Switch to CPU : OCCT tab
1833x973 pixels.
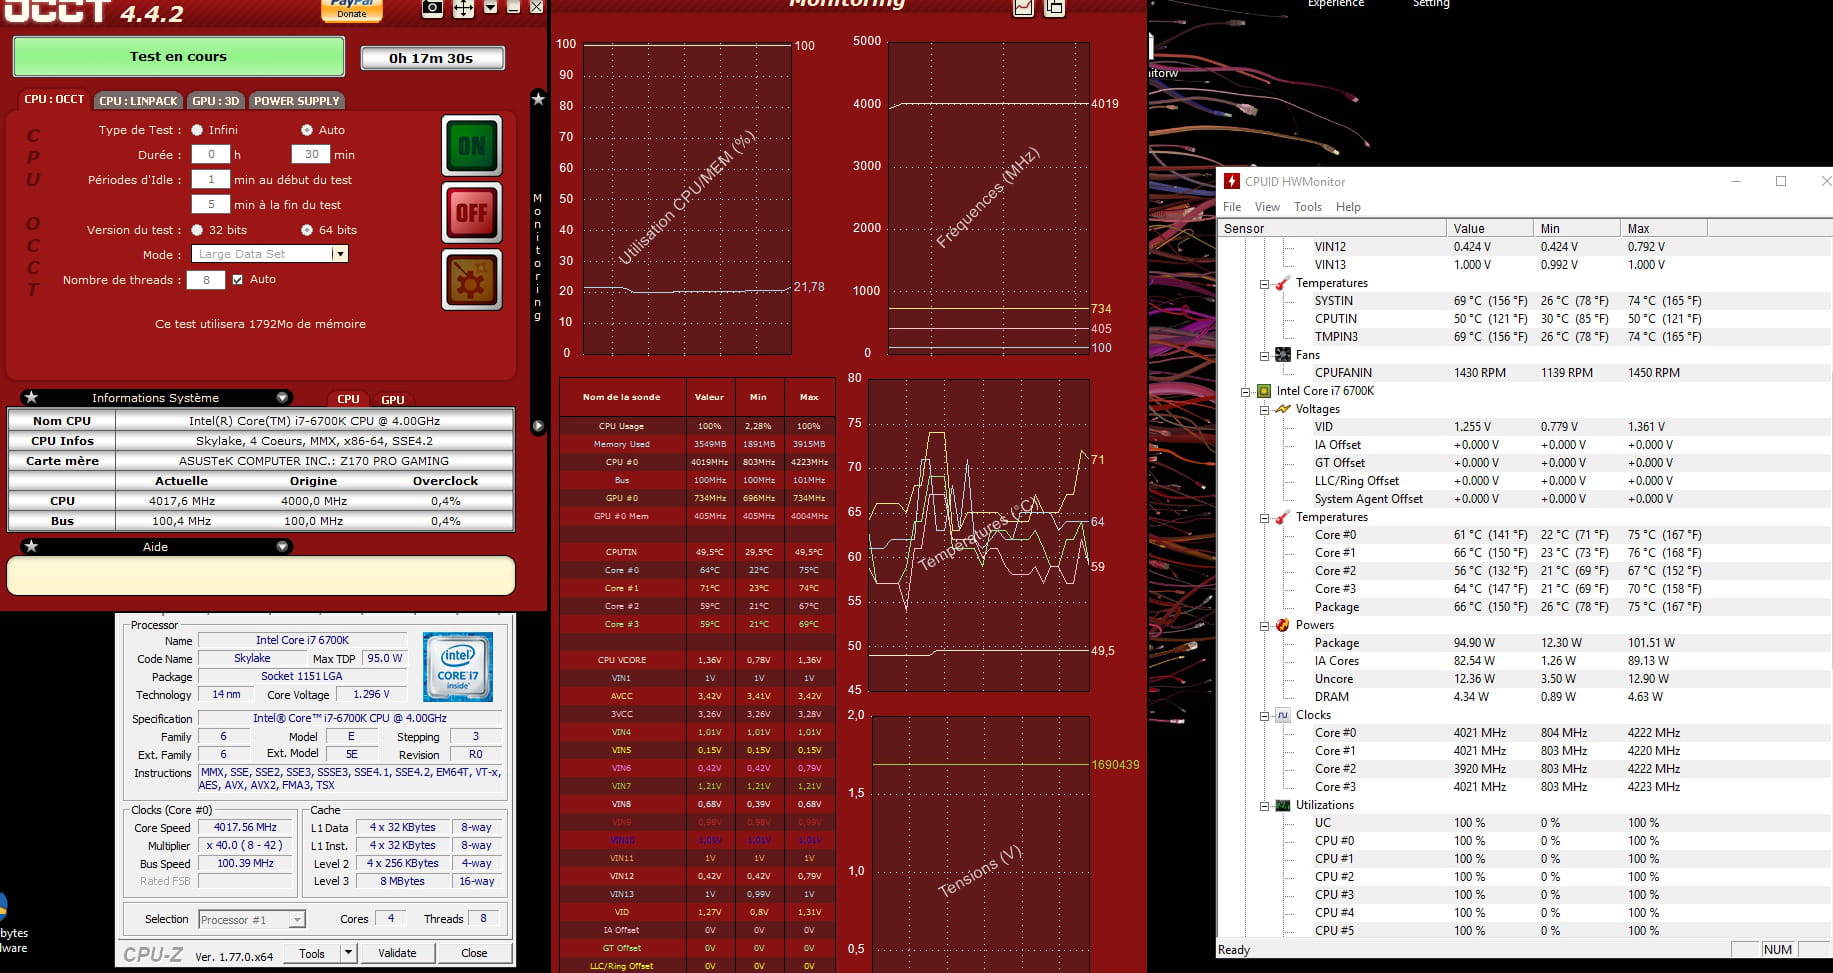54,100
